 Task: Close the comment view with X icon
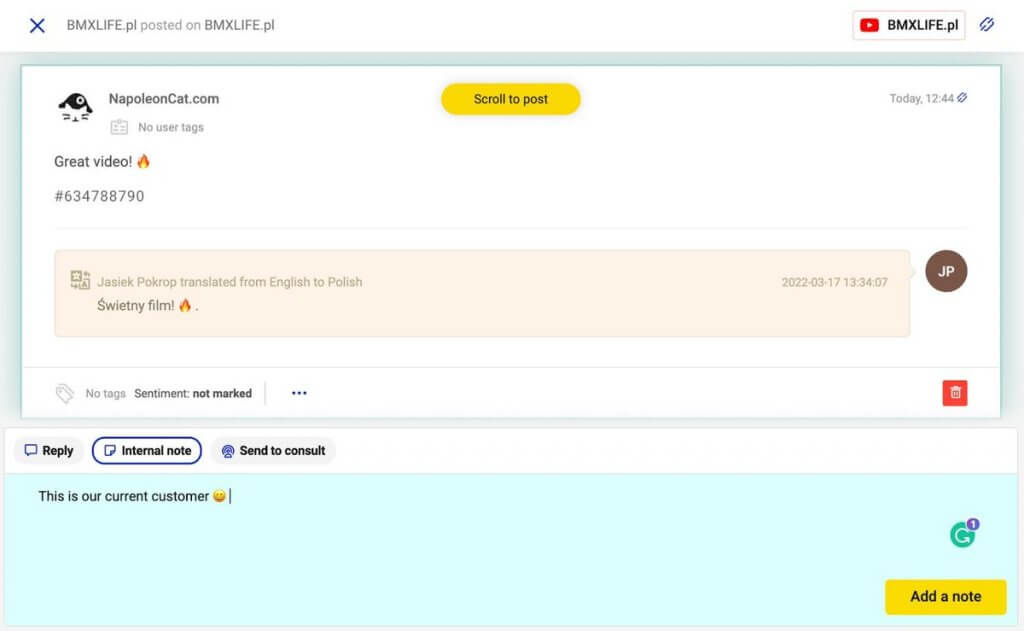pyautogui.click(x=37, y=25)
